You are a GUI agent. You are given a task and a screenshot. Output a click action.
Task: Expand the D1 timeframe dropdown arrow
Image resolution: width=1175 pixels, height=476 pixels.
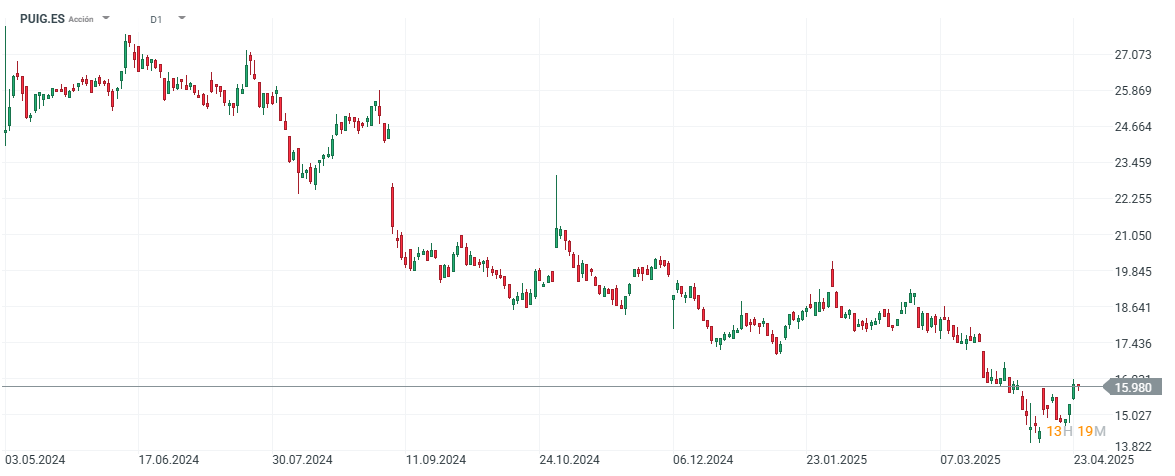pyautogui.click(x=182, y=18)
